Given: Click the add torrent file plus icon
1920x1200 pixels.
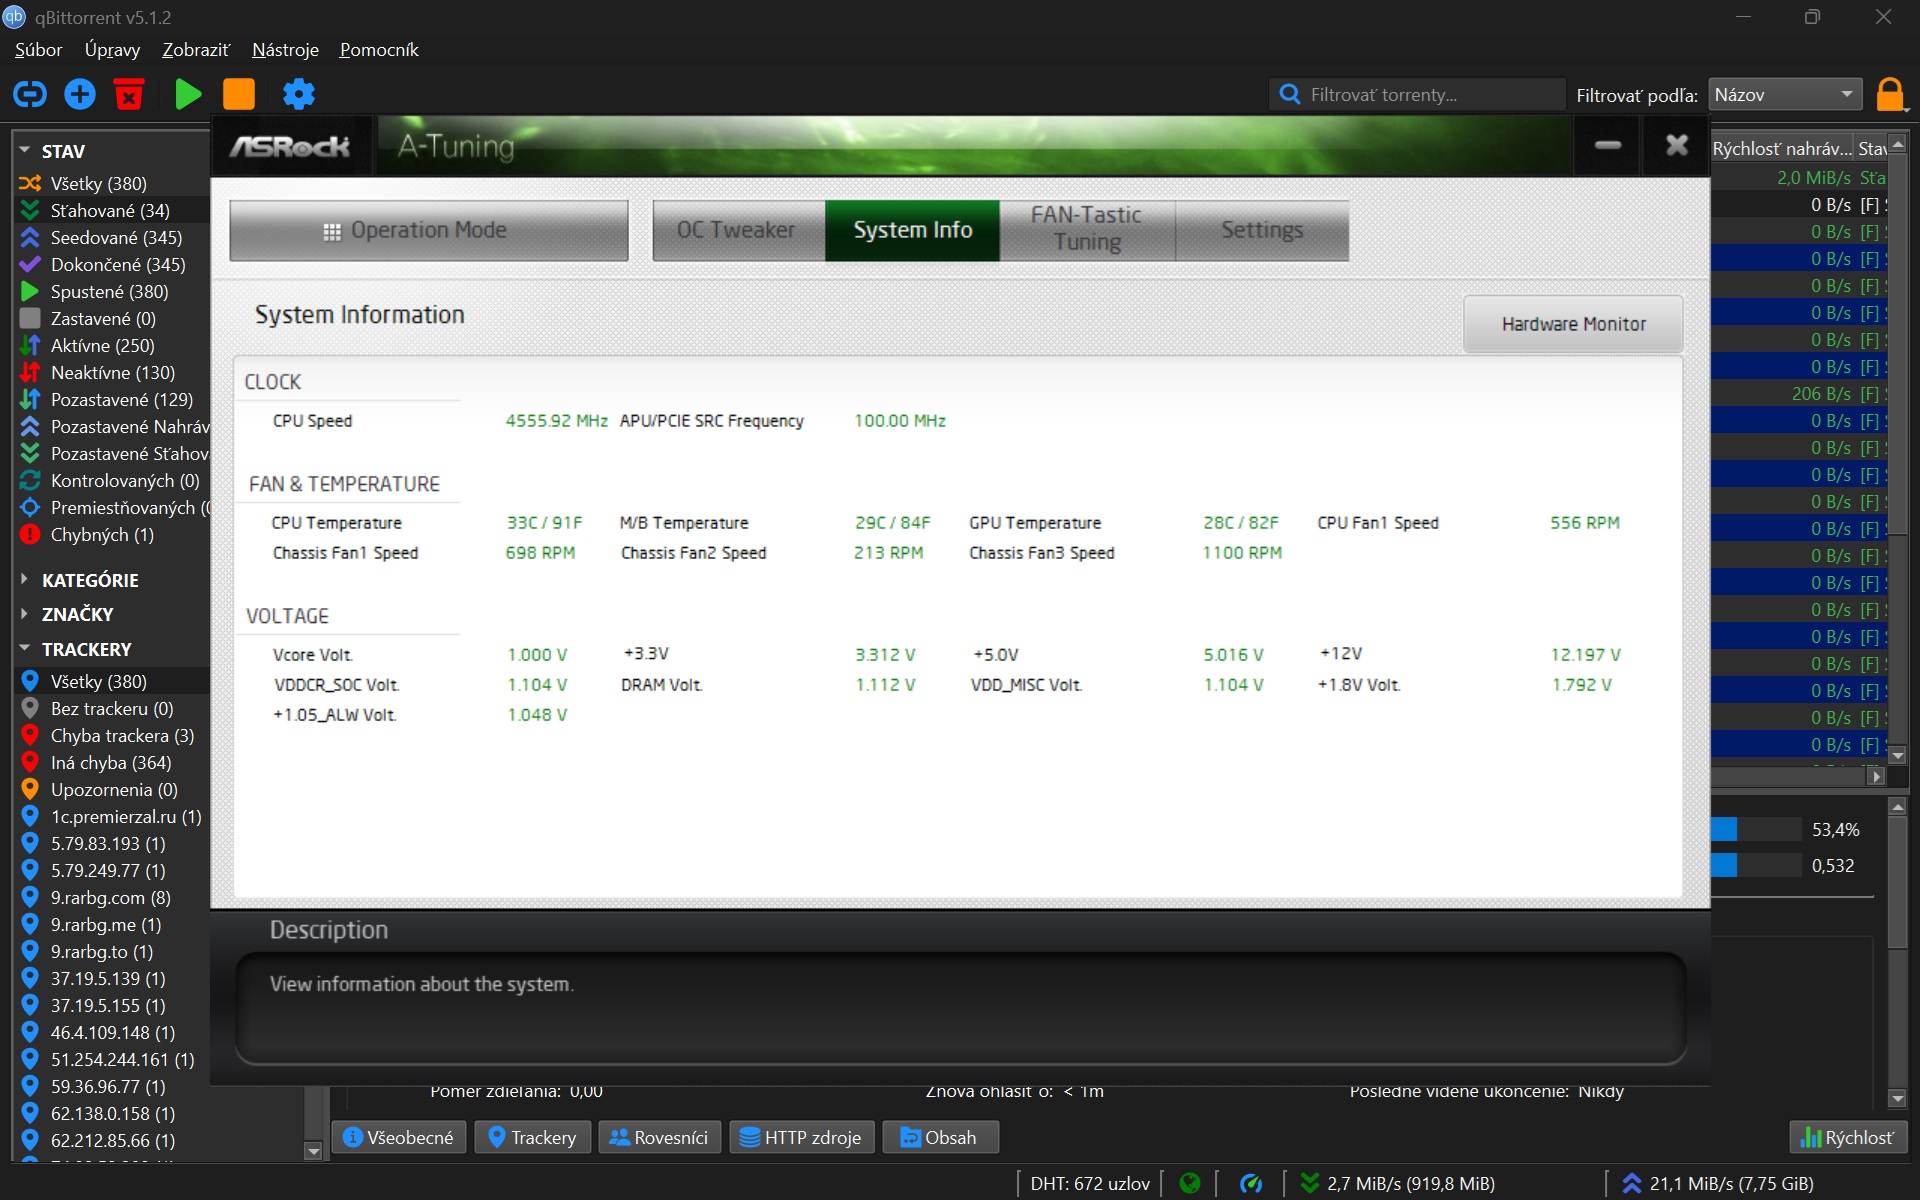Looking at the screenshot, I should click(x=80, y=95).
